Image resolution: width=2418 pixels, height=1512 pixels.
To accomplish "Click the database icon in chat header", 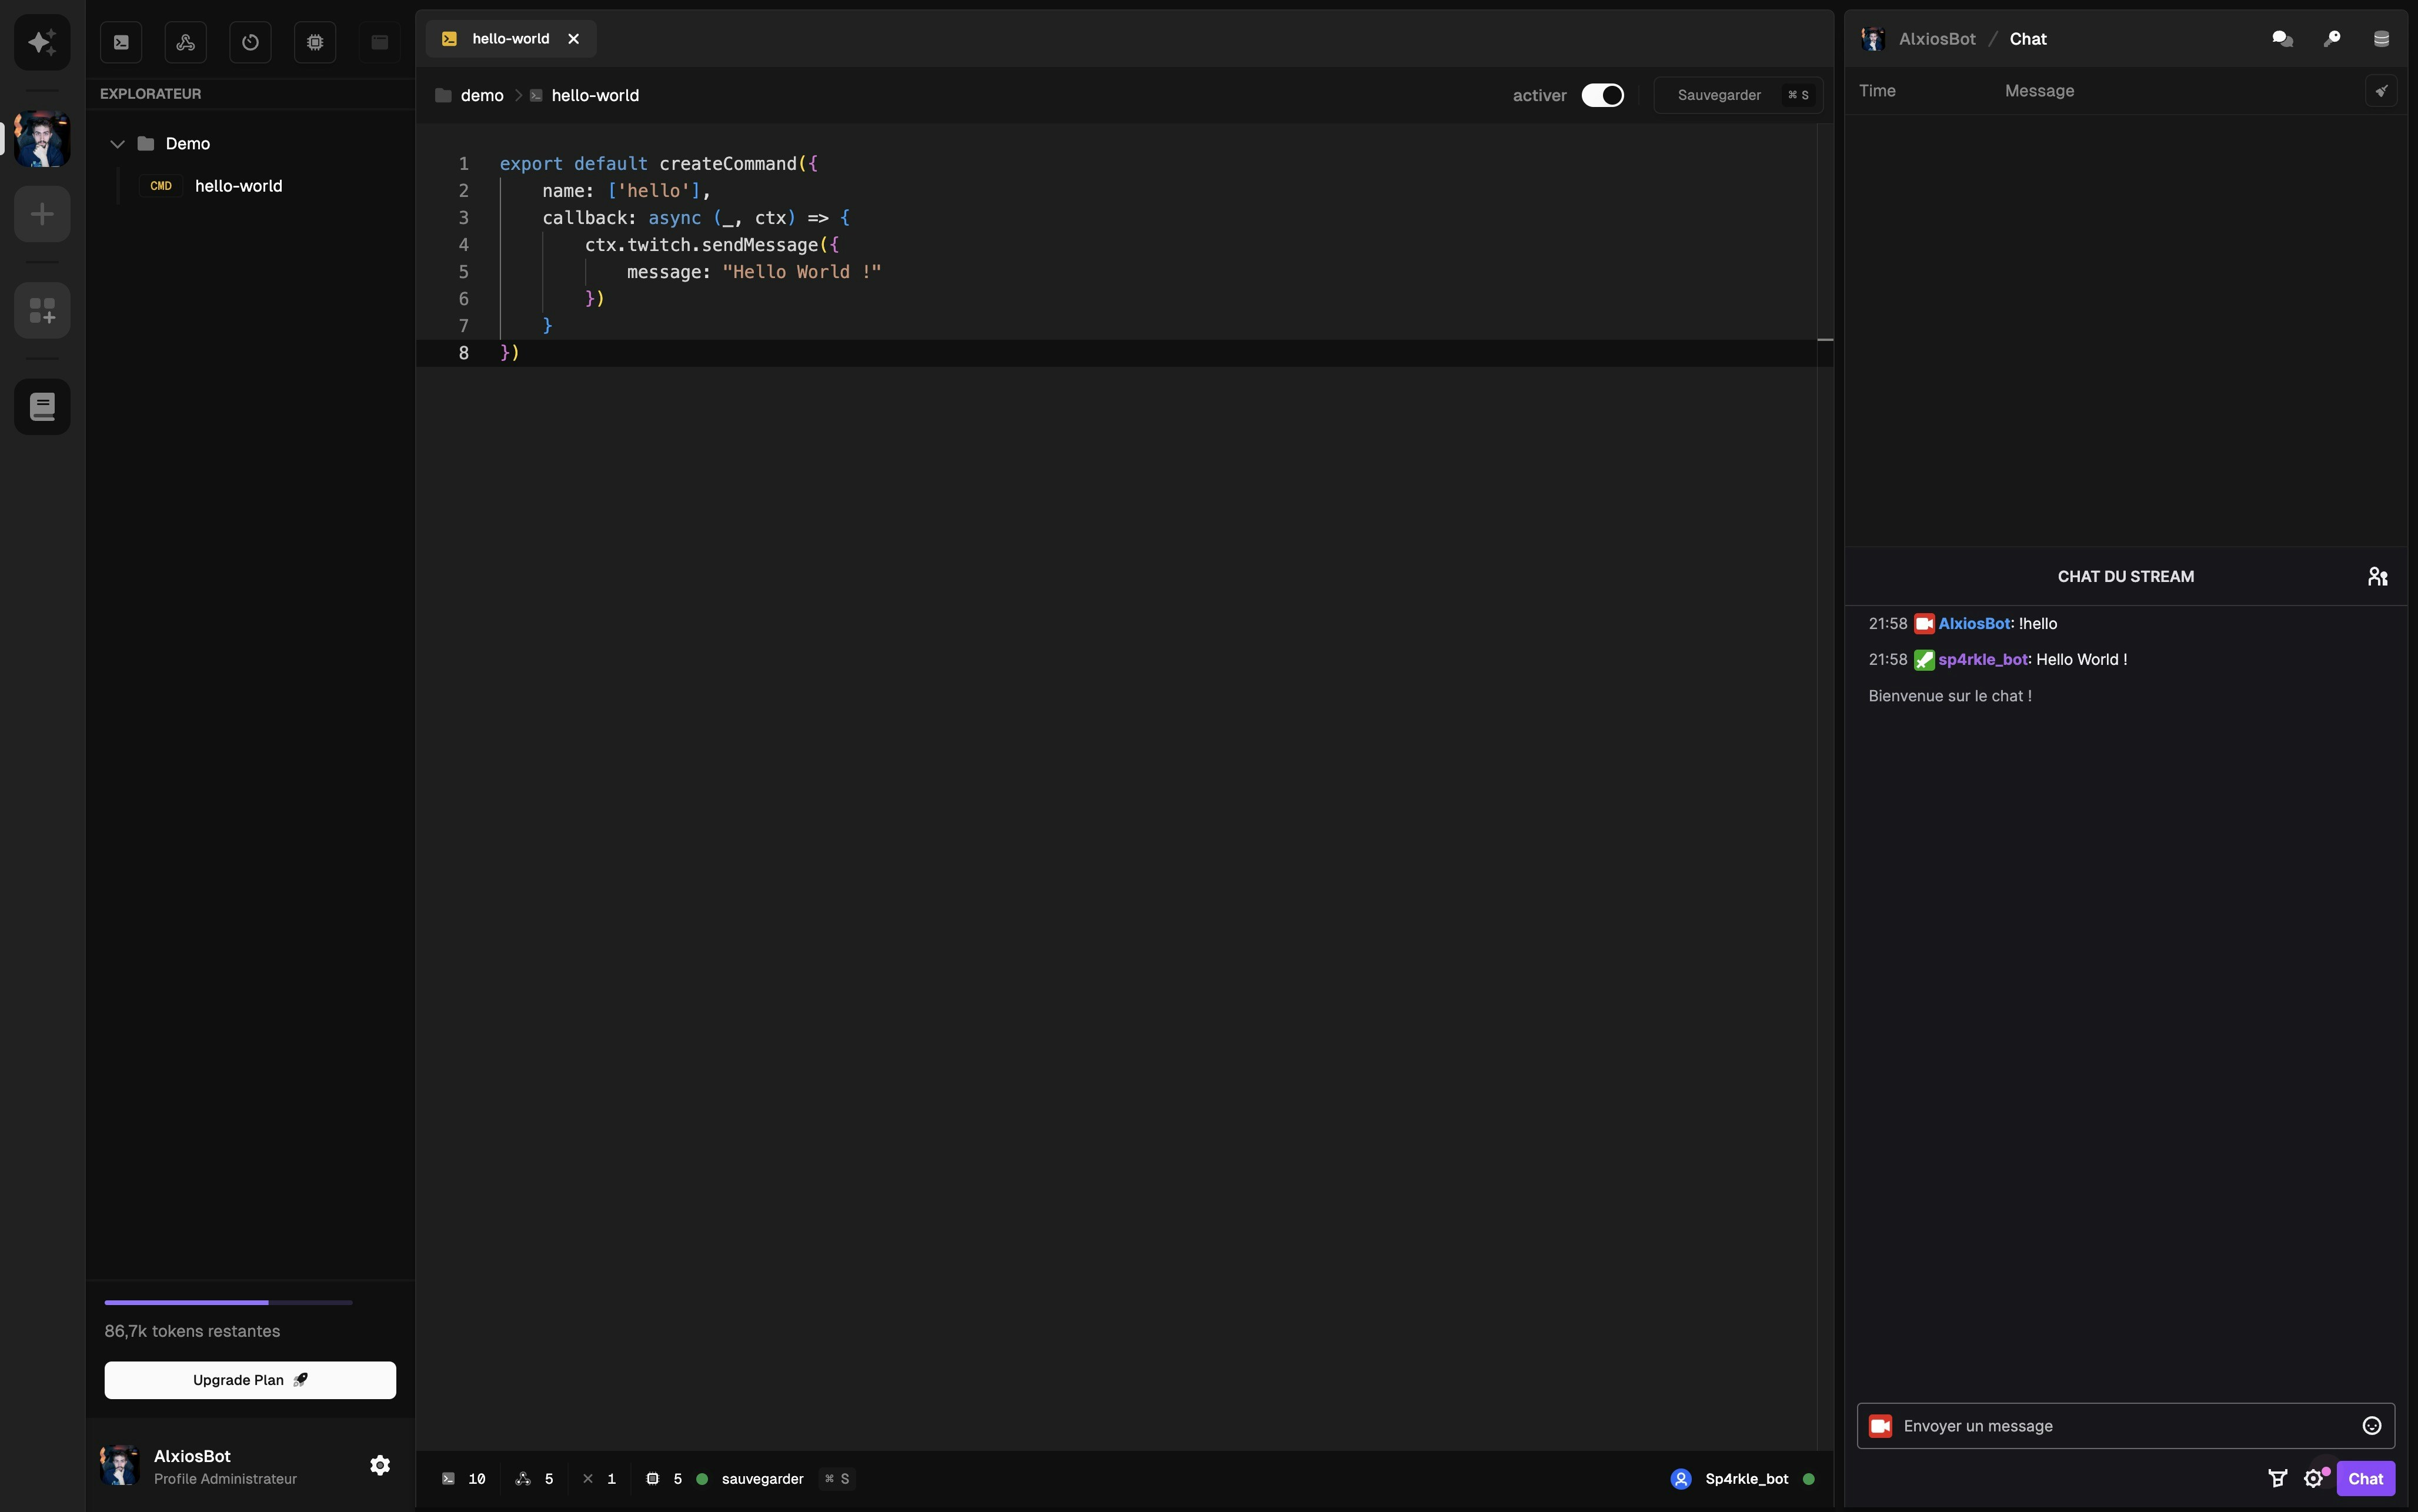I will tap(2381, 39).
